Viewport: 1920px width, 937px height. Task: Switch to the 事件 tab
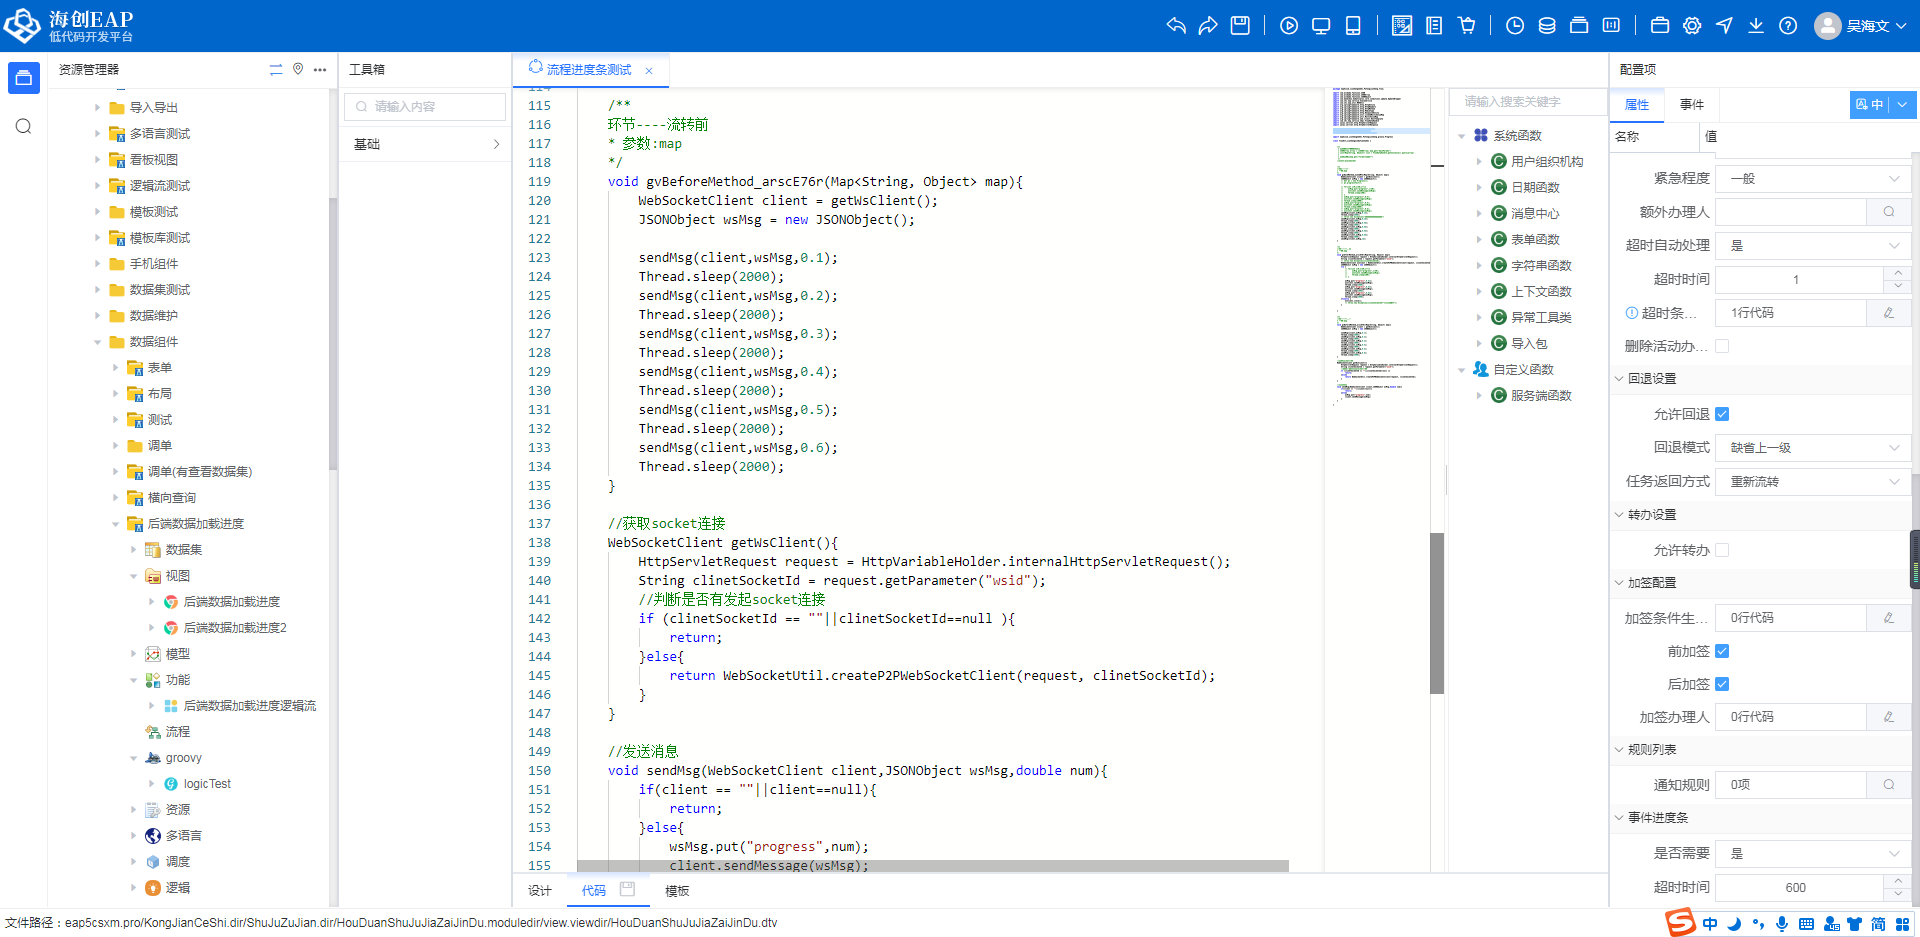pos(1692,105)
